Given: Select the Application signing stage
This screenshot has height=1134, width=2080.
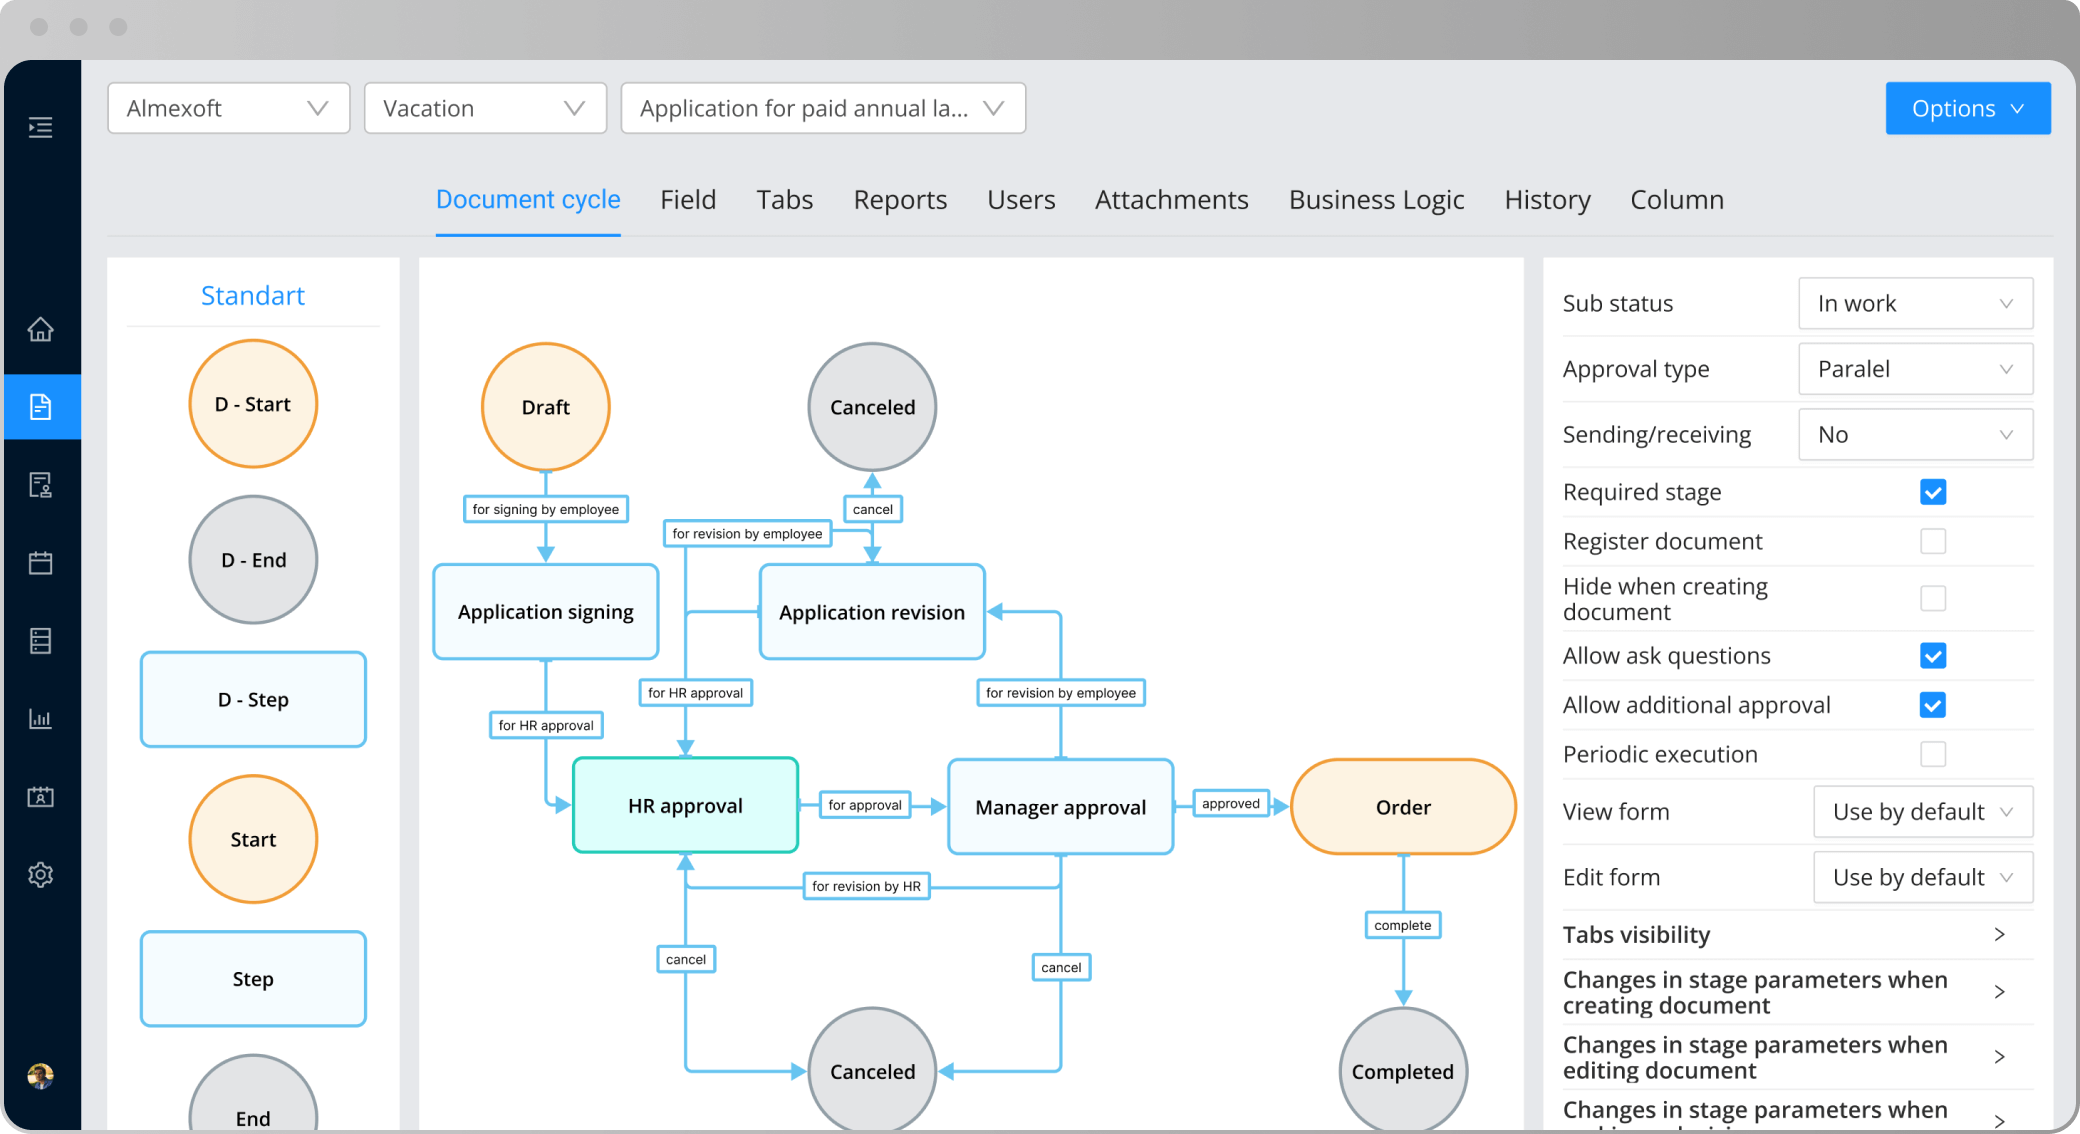Looking at the screenshot, I should point(546,612).
